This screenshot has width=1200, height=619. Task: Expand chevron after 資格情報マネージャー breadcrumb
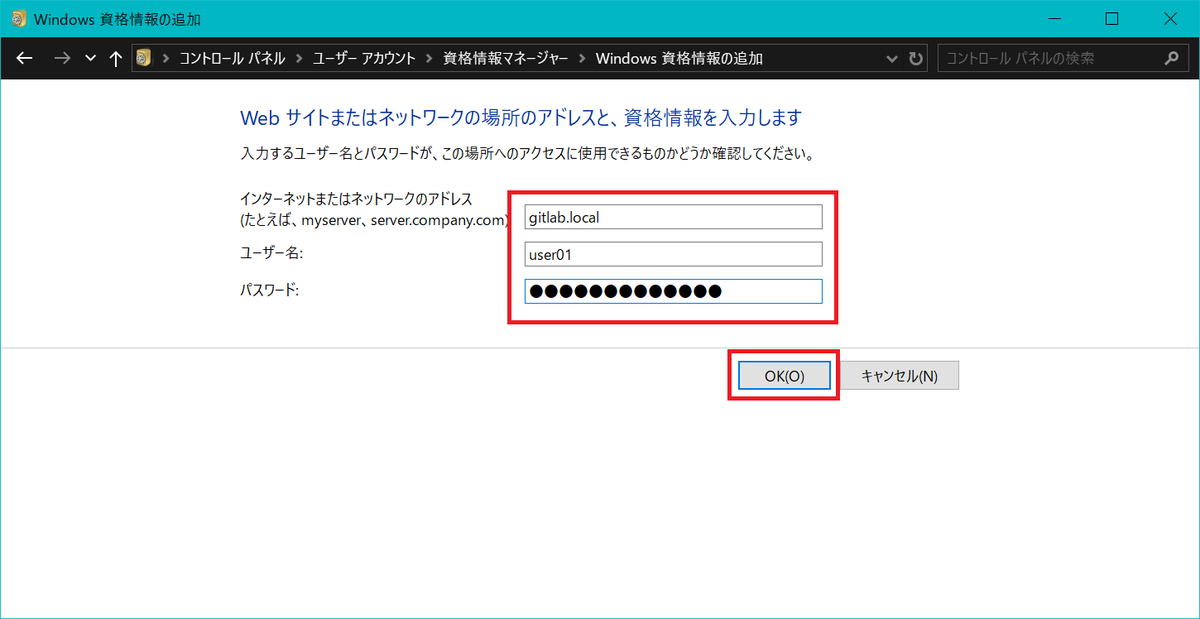coord(582,58)
